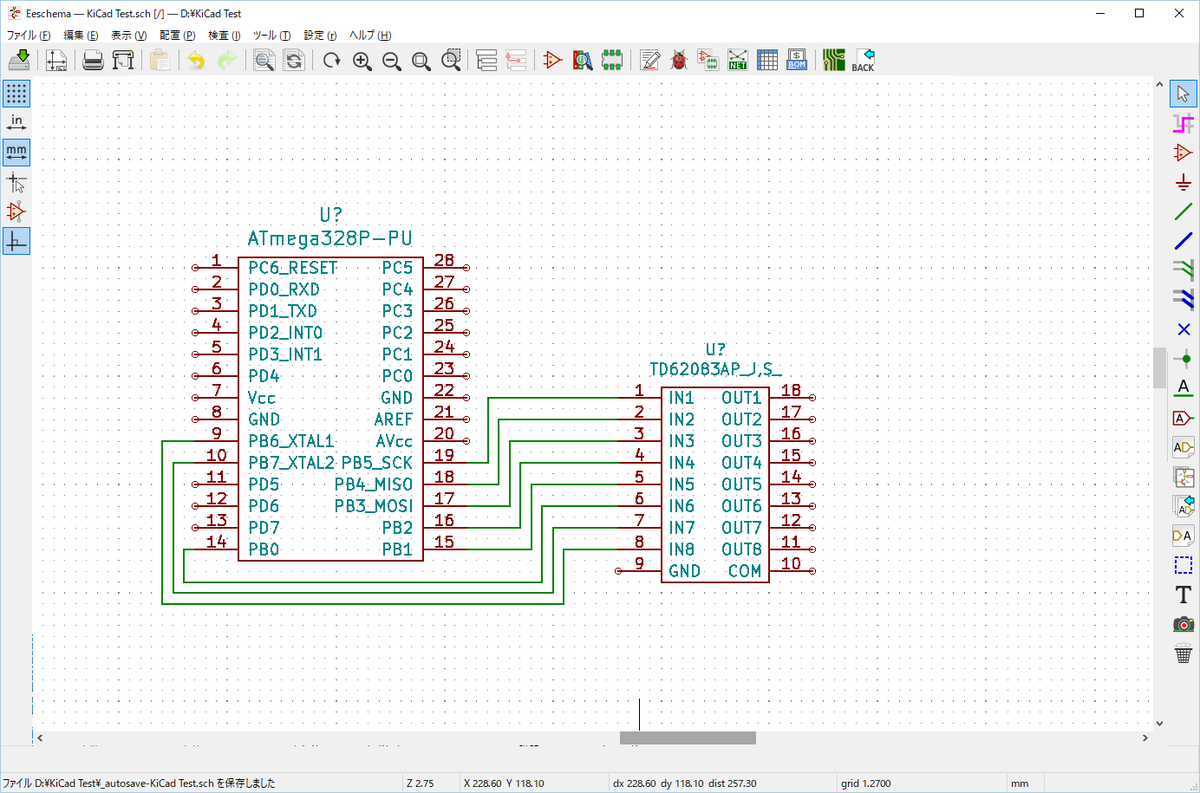1200x793 pixels.
Task: Zoom to selection tool
Action: click(452, 60)
